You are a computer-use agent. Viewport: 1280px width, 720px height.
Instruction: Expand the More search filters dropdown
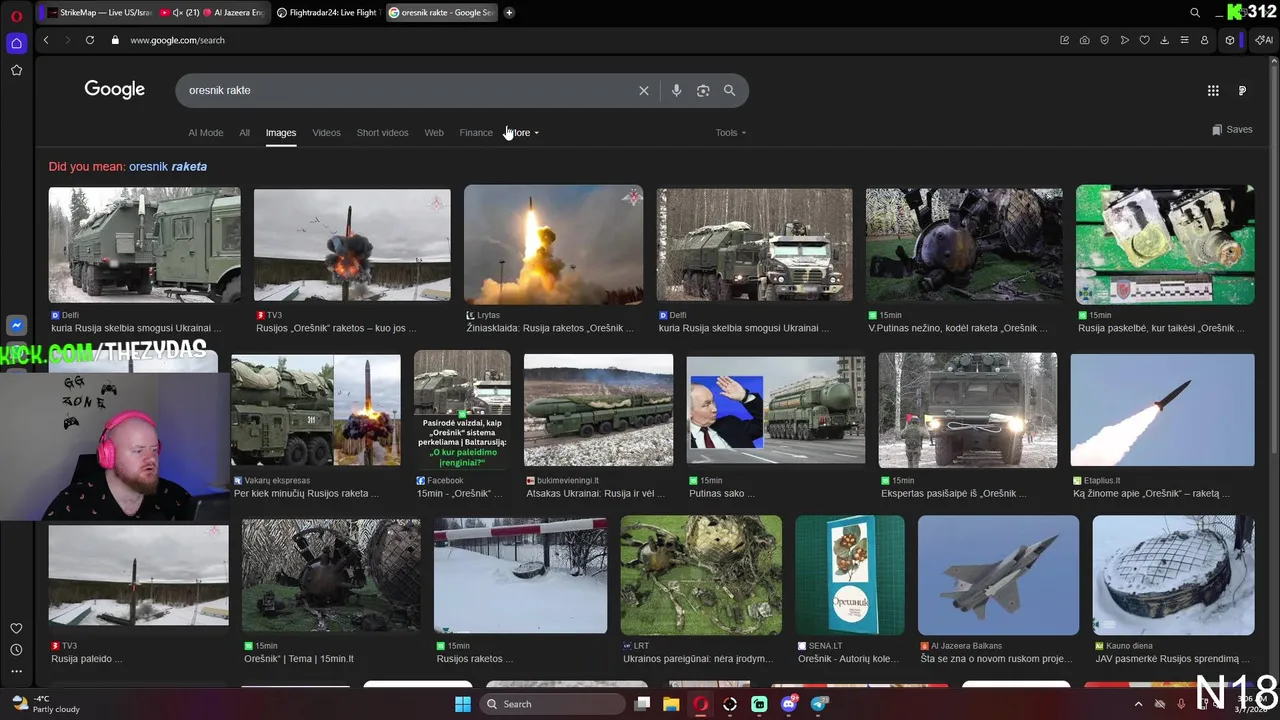click(522, 133)
